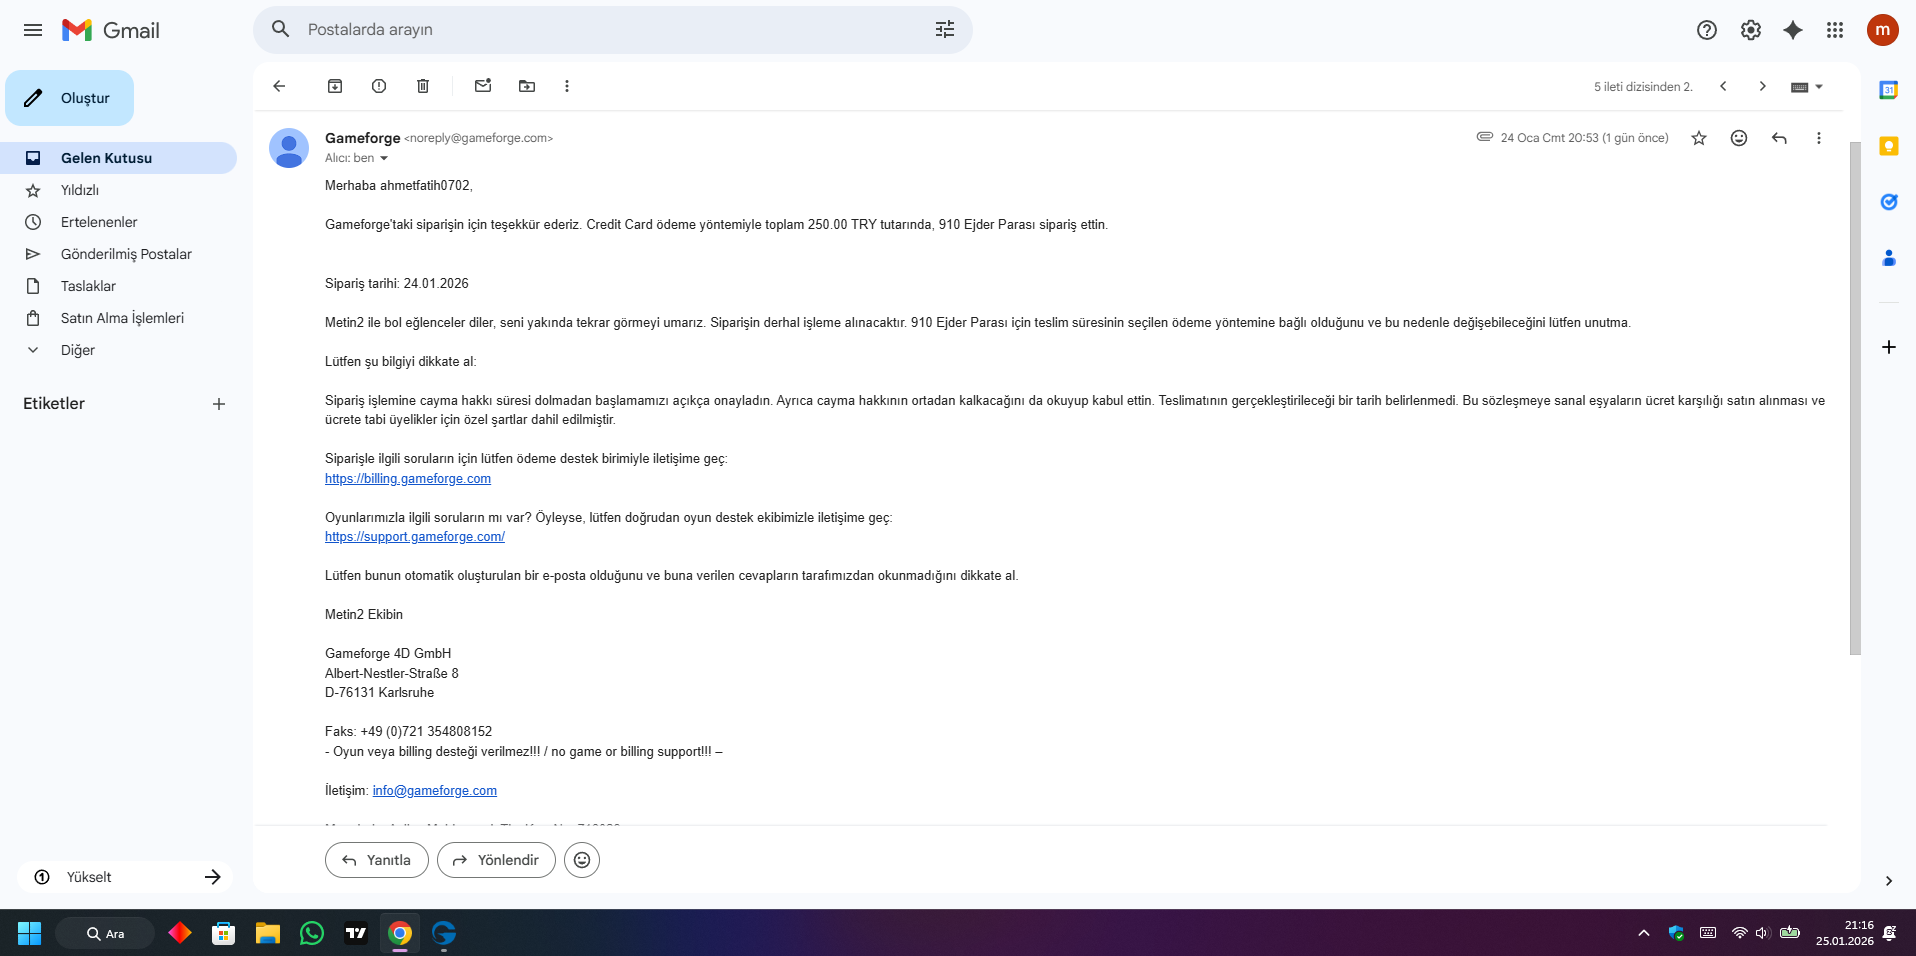Screen dimensions: 1916x956
Task: Click the Gmail logo
Action: [x=111, y=30]
